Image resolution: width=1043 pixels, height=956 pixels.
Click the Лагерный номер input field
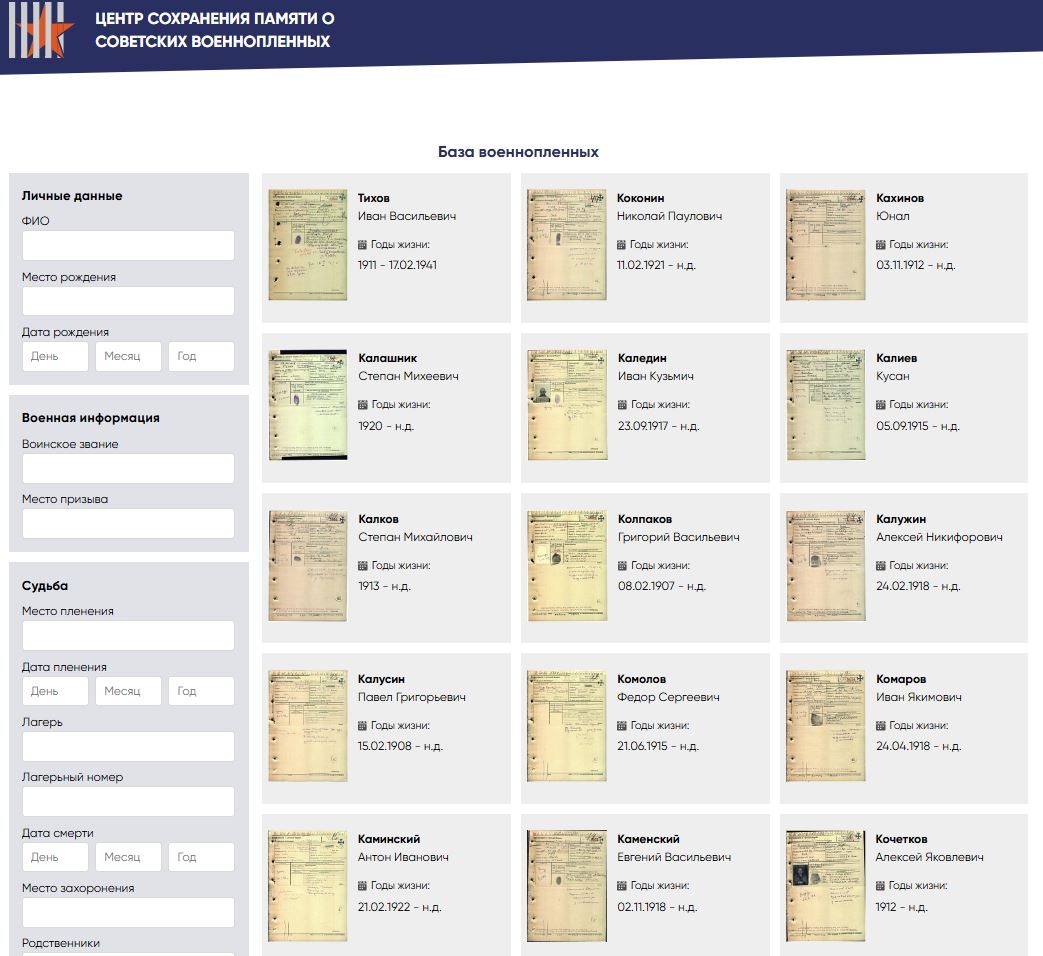pyautogui.click(x=128, y=802)
